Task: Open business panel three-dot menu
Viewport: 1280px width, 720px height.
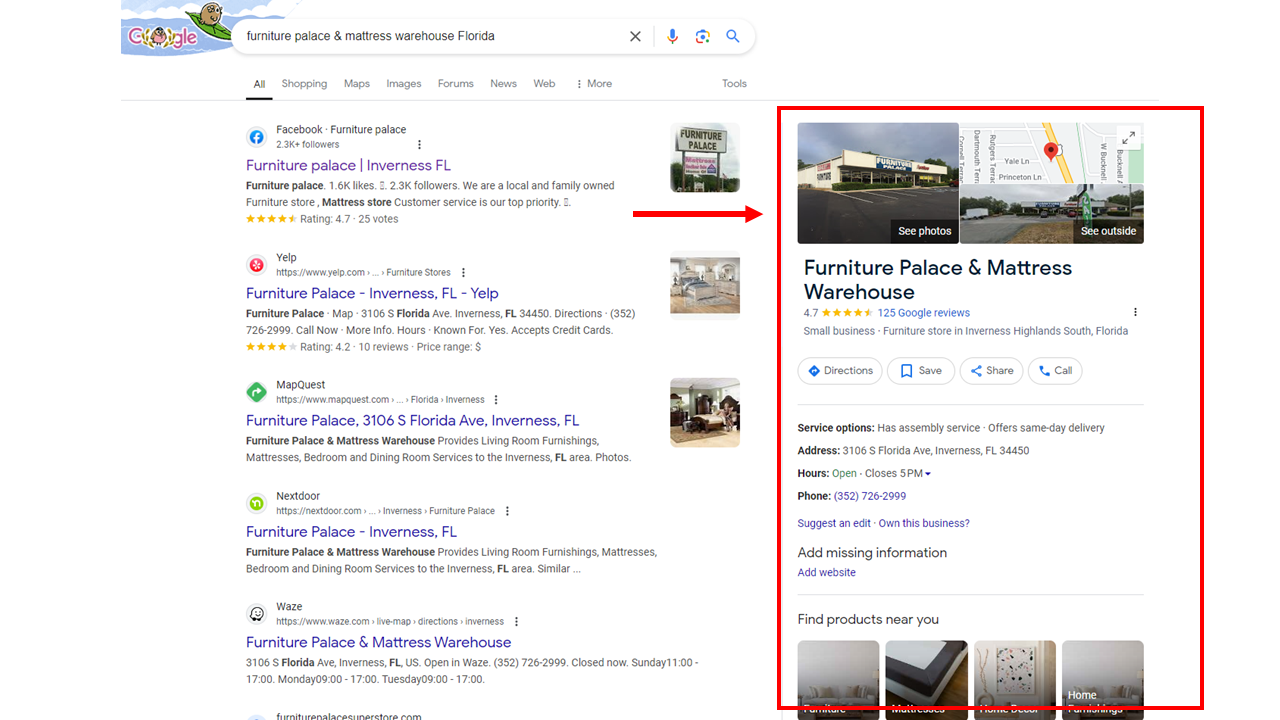Action: (x=1135, y=313)
